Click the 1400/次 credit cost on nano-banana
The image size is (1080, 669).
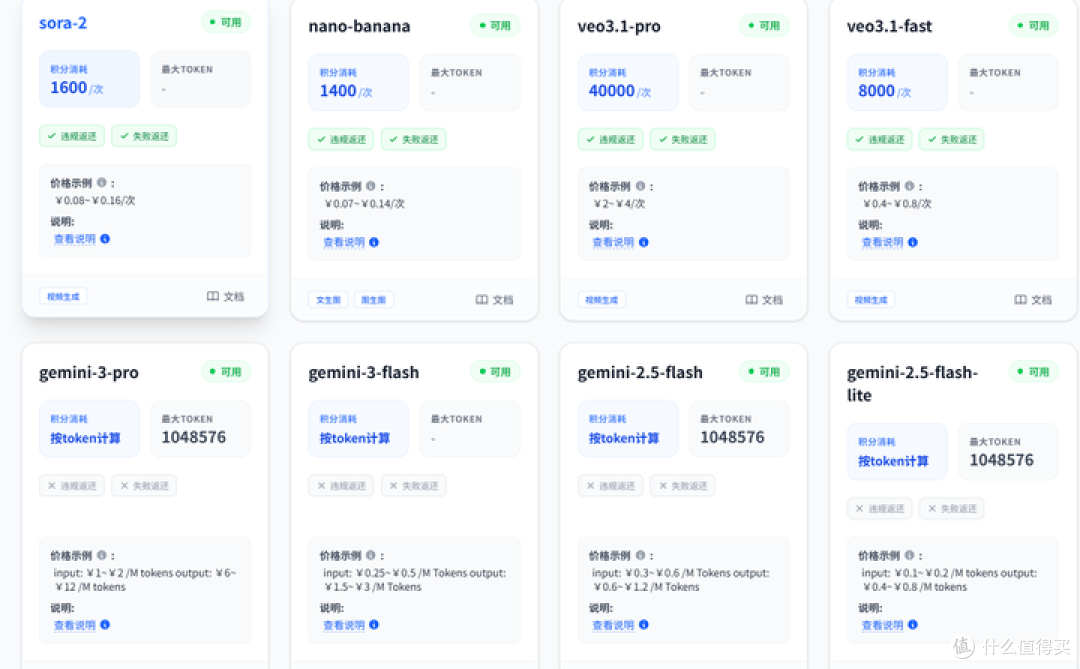[x=346, y=91]
